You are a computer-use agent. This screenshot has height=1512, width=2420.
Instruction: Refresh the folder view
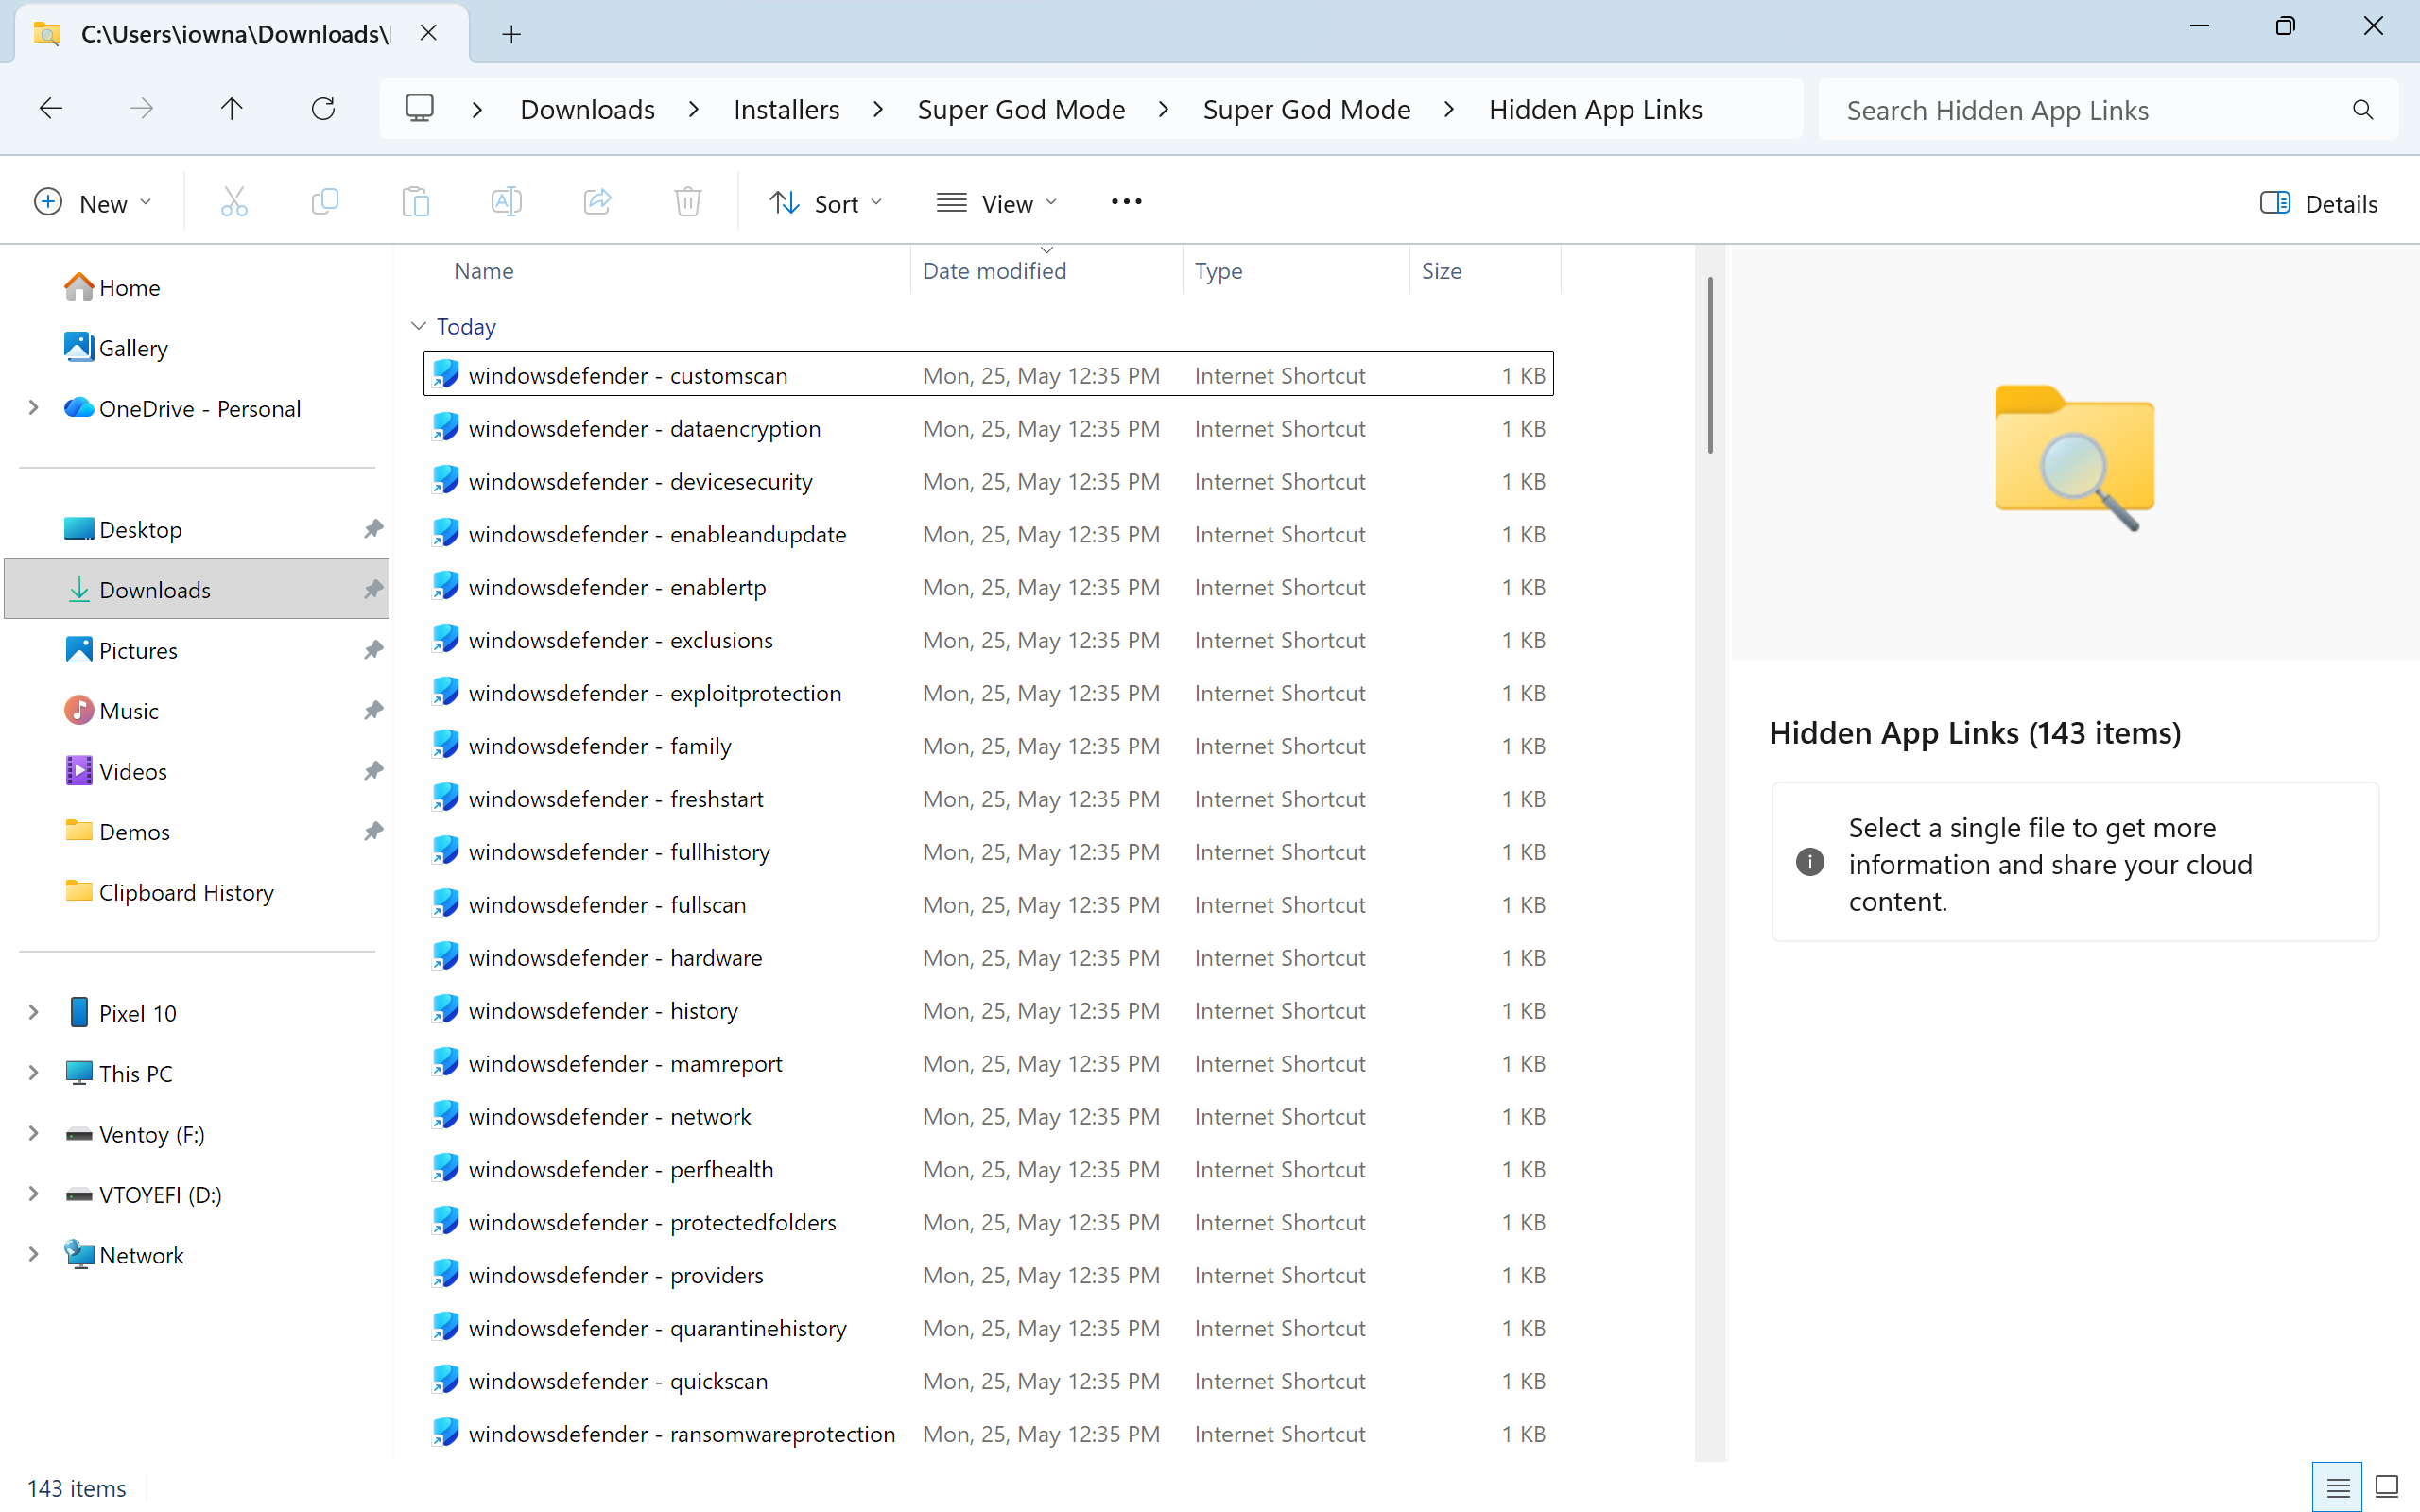[x=323, y=109]
